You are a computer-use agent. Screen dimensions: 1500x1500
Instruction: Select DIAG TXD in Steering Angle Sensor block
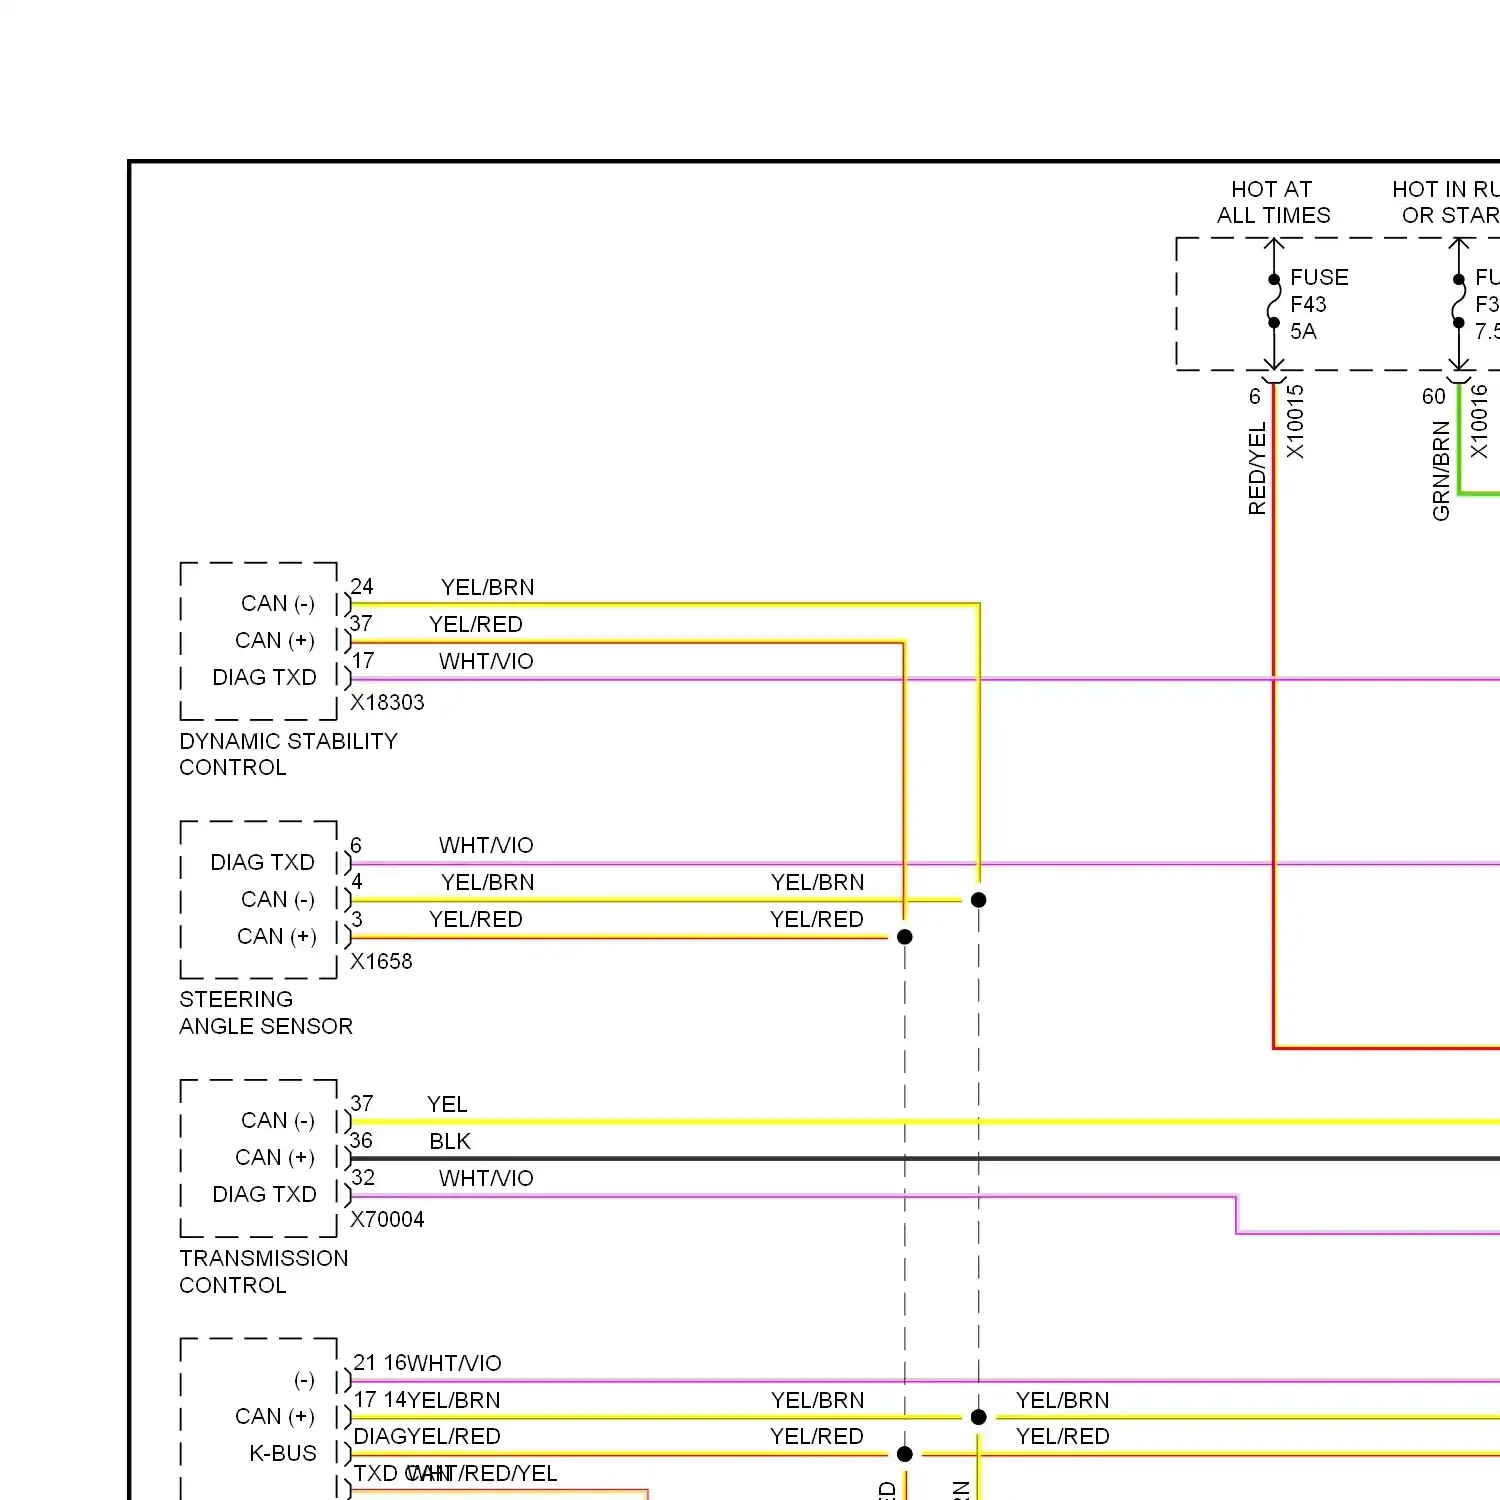pos(262,862)
